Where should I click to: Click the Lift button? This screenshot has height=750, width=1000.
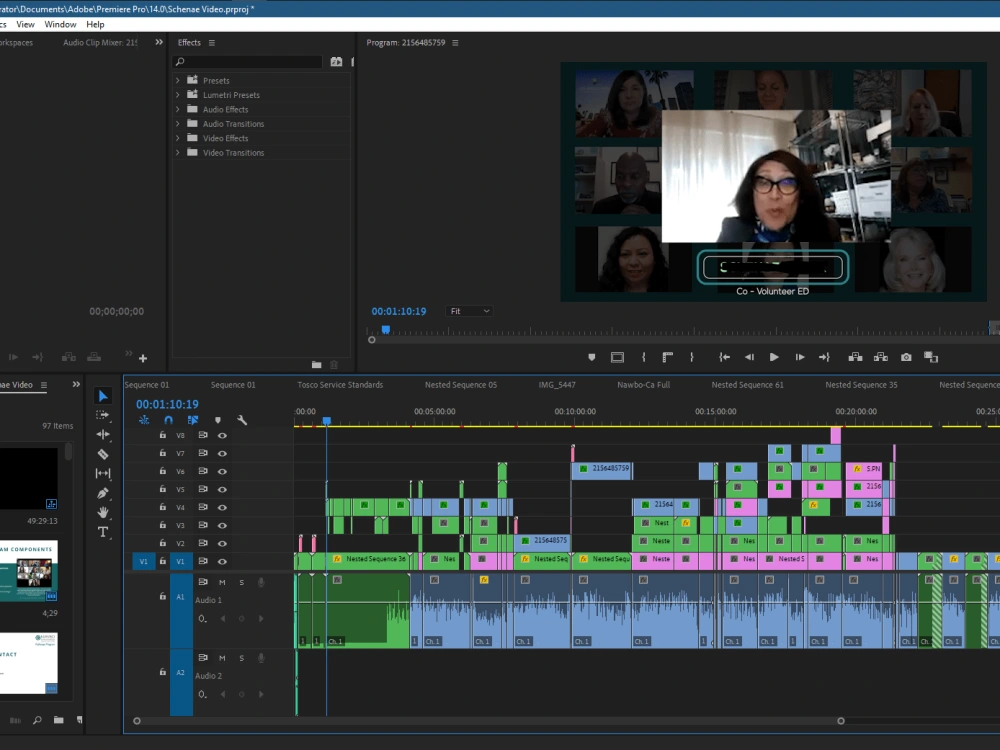point(855,357)
